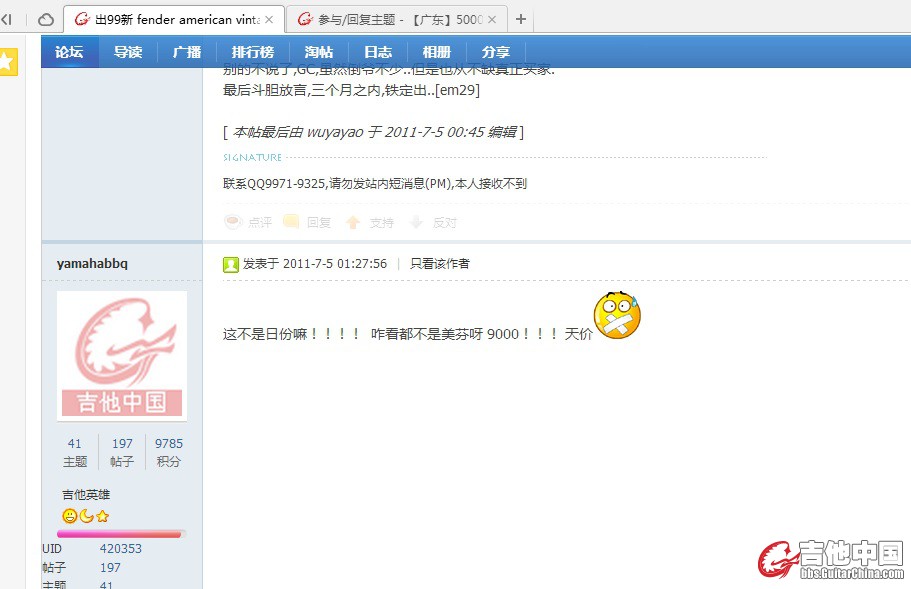The image size is (911, 589).
Task: Click the green user icon before 发表于
Action: [x=231, y=264]
